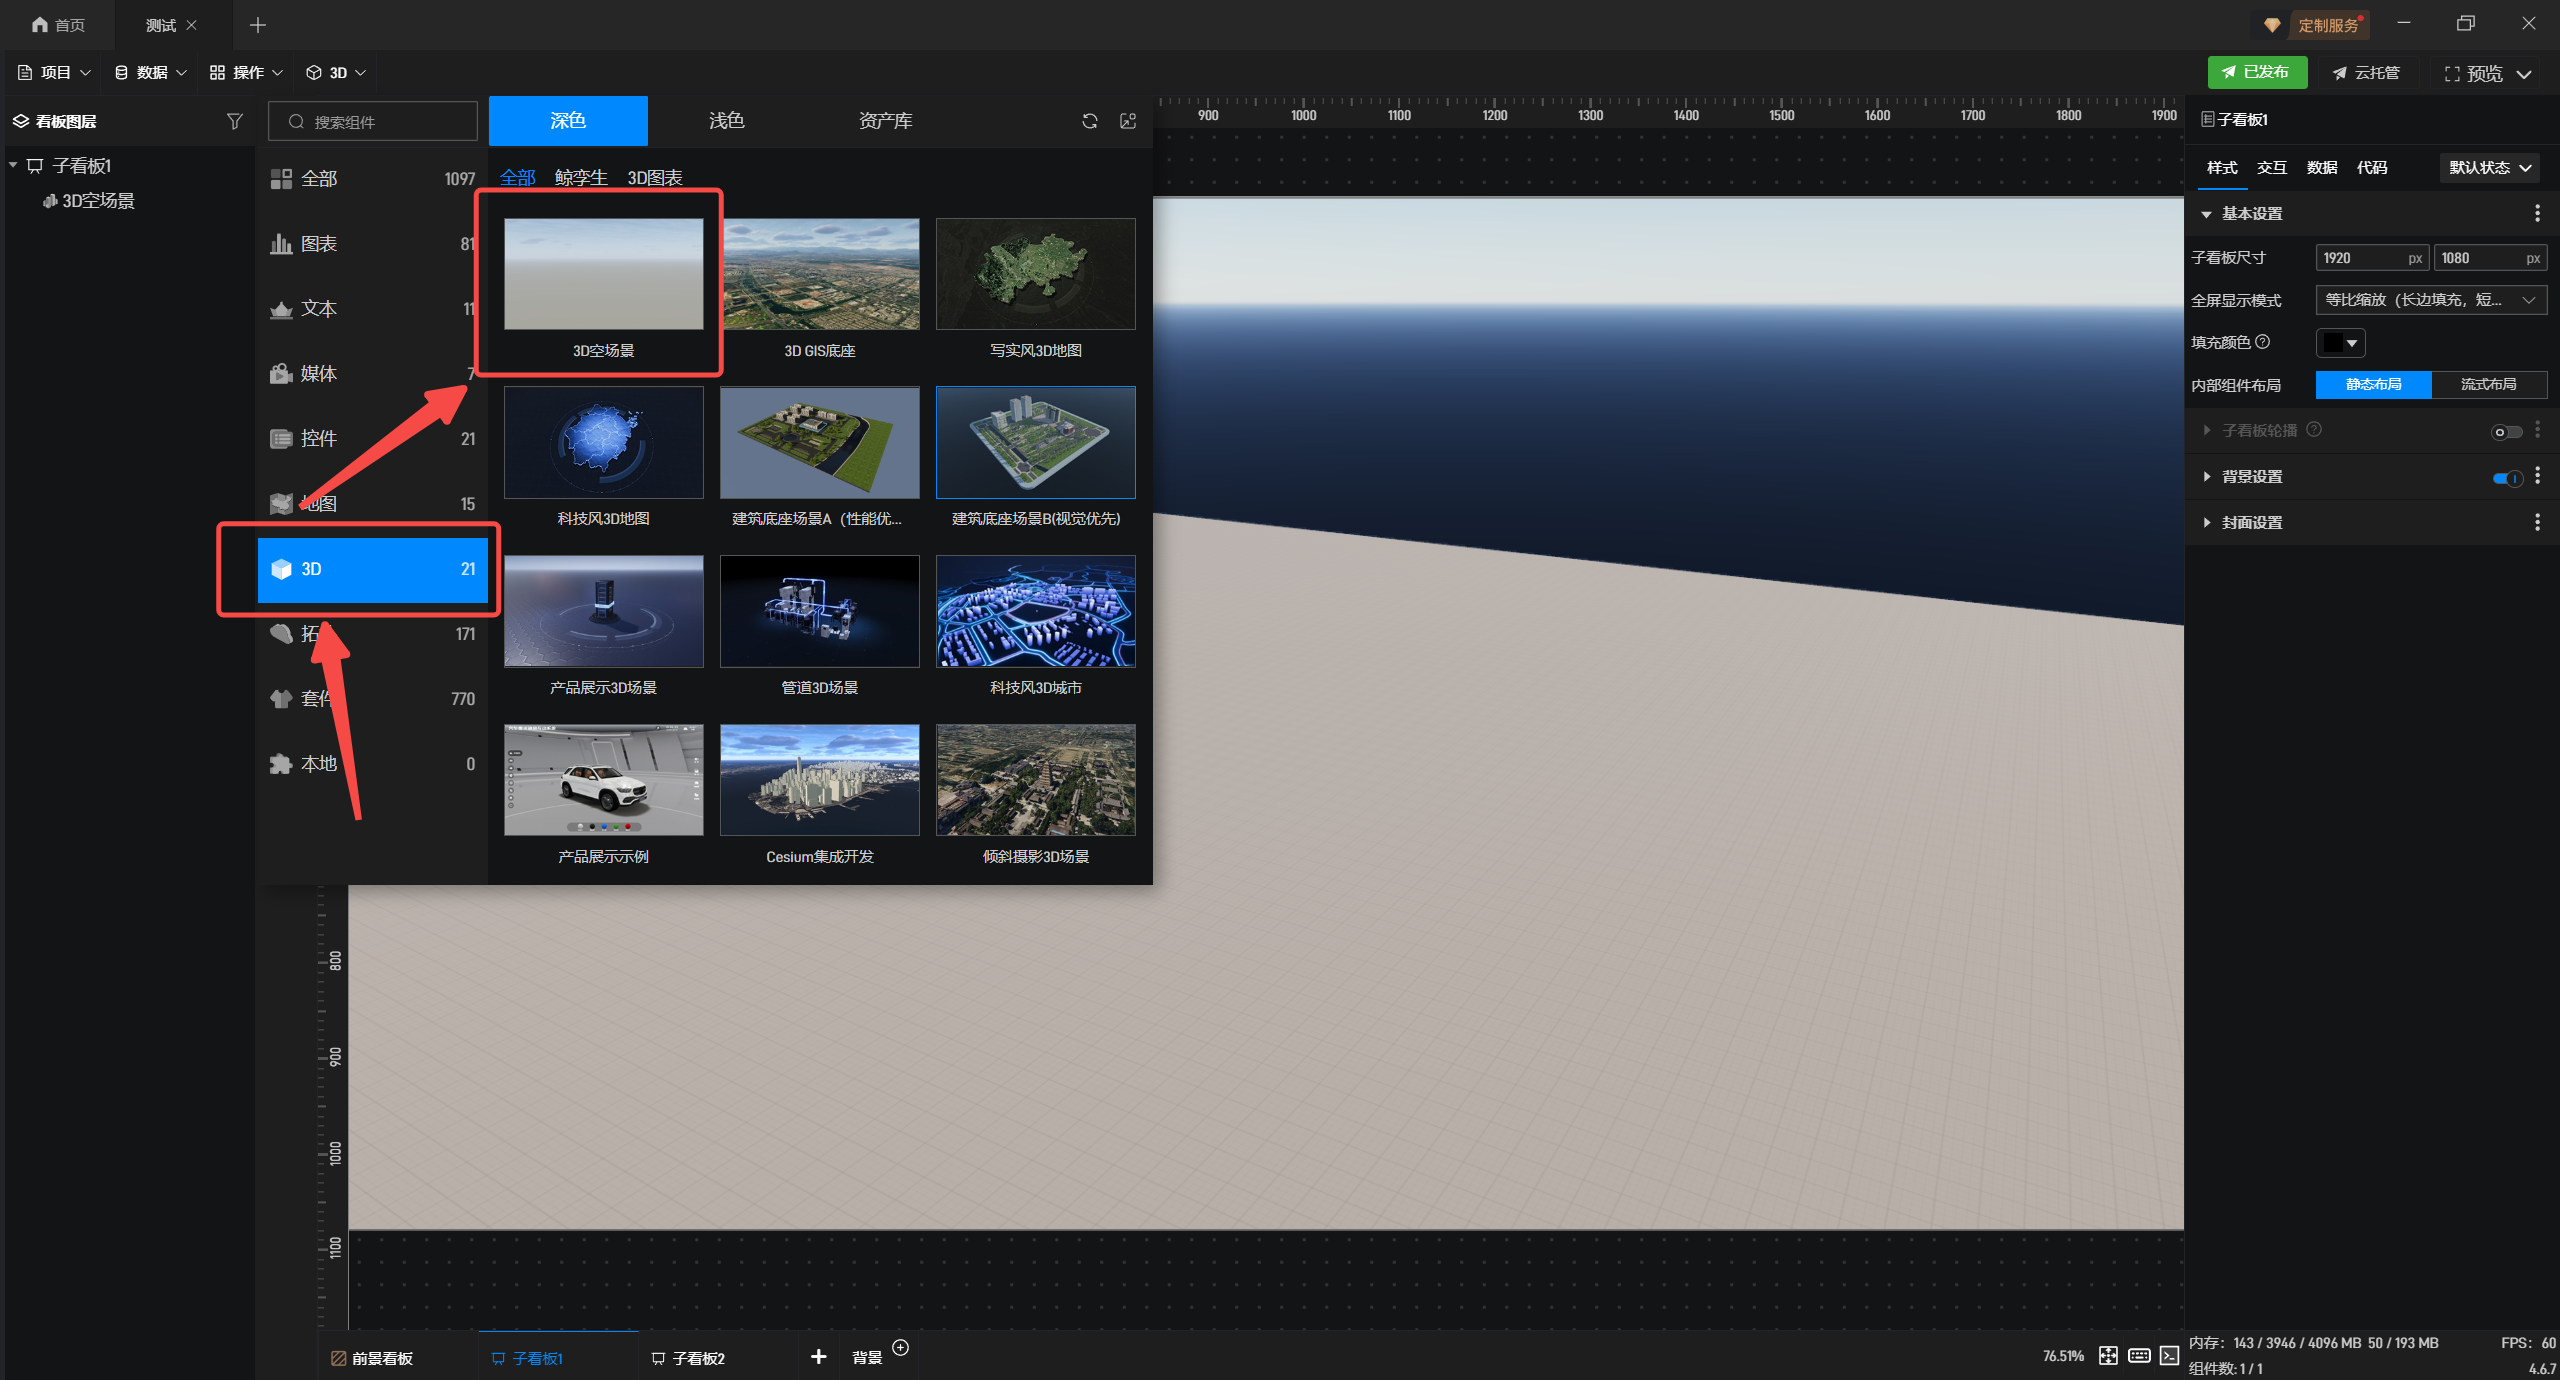Switch to the 浅色 tab
This screenshot has height=1380, width=2560.
(x=726, y=121)
